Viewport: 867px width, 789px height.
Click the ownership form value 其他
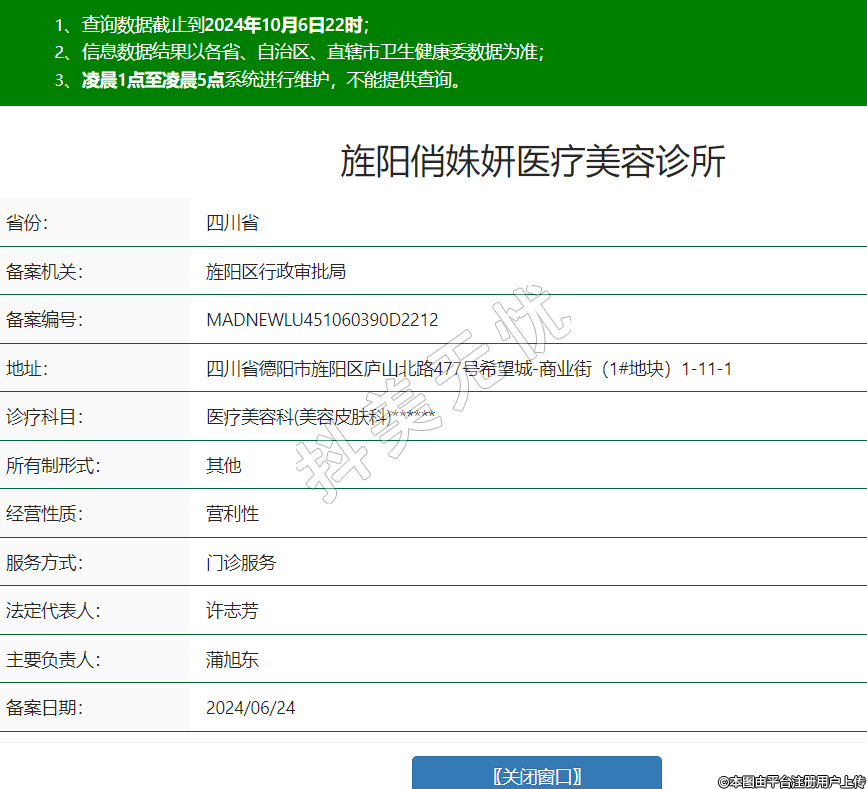pyautogui.click(x=224, y=465)
